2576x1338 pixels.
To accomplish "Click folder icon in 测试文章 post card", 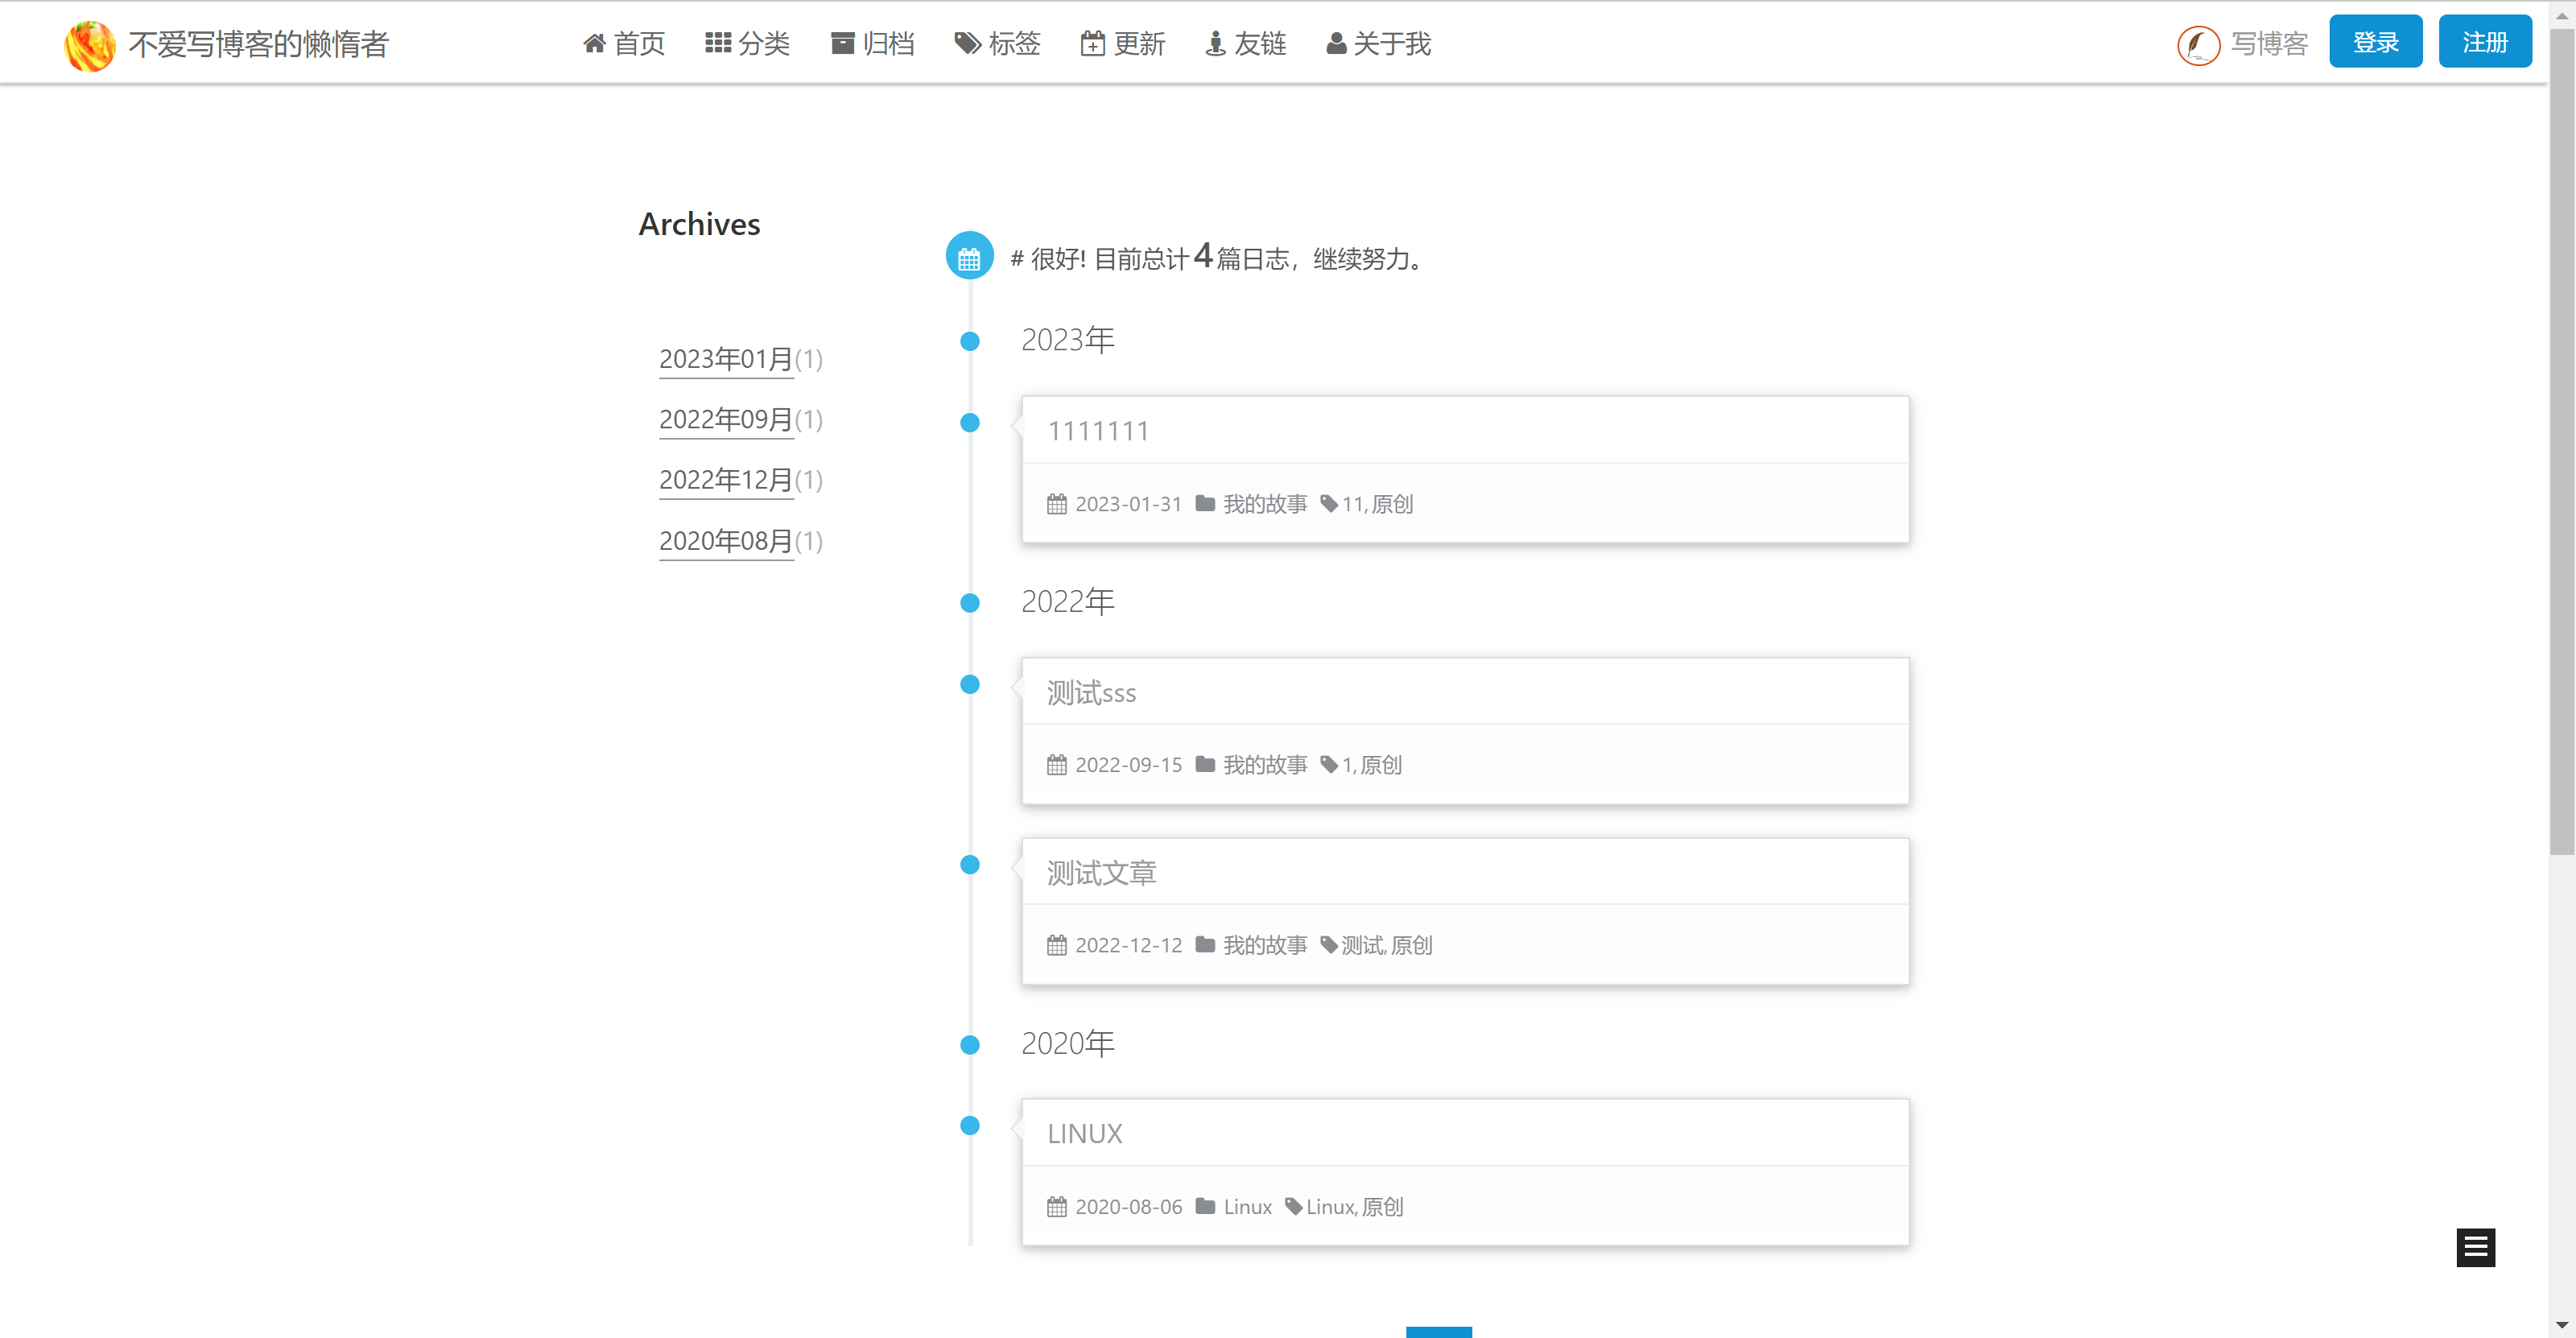I will coord(1205,944).
